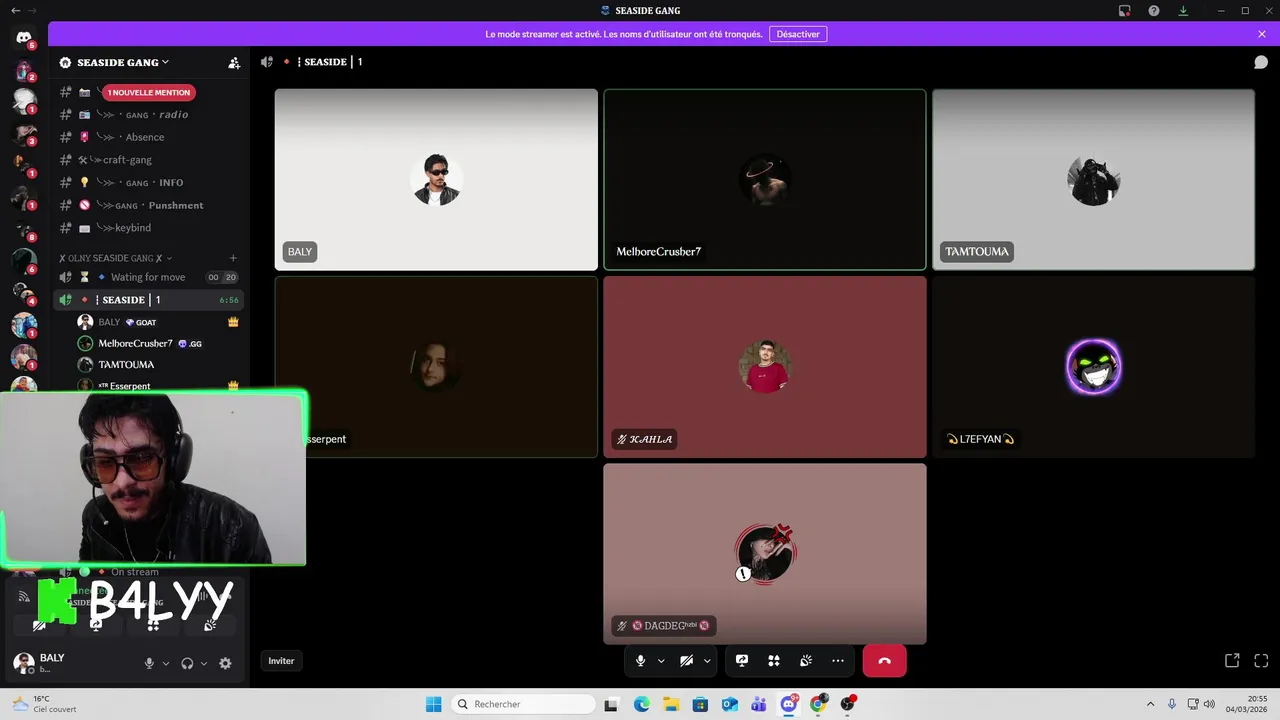Image resolution: width=1280 pixels, height=720 pixels.
Task: Open clock showing 20:55 in taskbar
Action: coord(1249,704)
